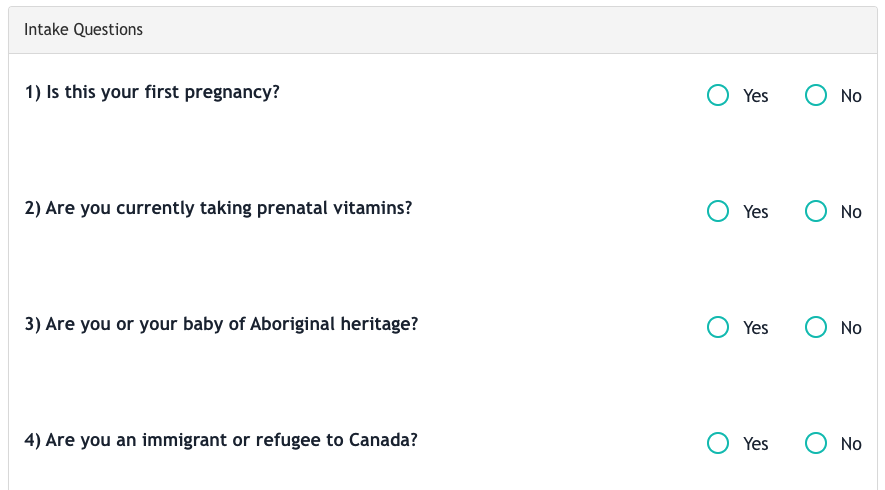Click 'Yes' label text for Aboriginal heritage
This screenshot has height=490, width=885.
point(756,328)
